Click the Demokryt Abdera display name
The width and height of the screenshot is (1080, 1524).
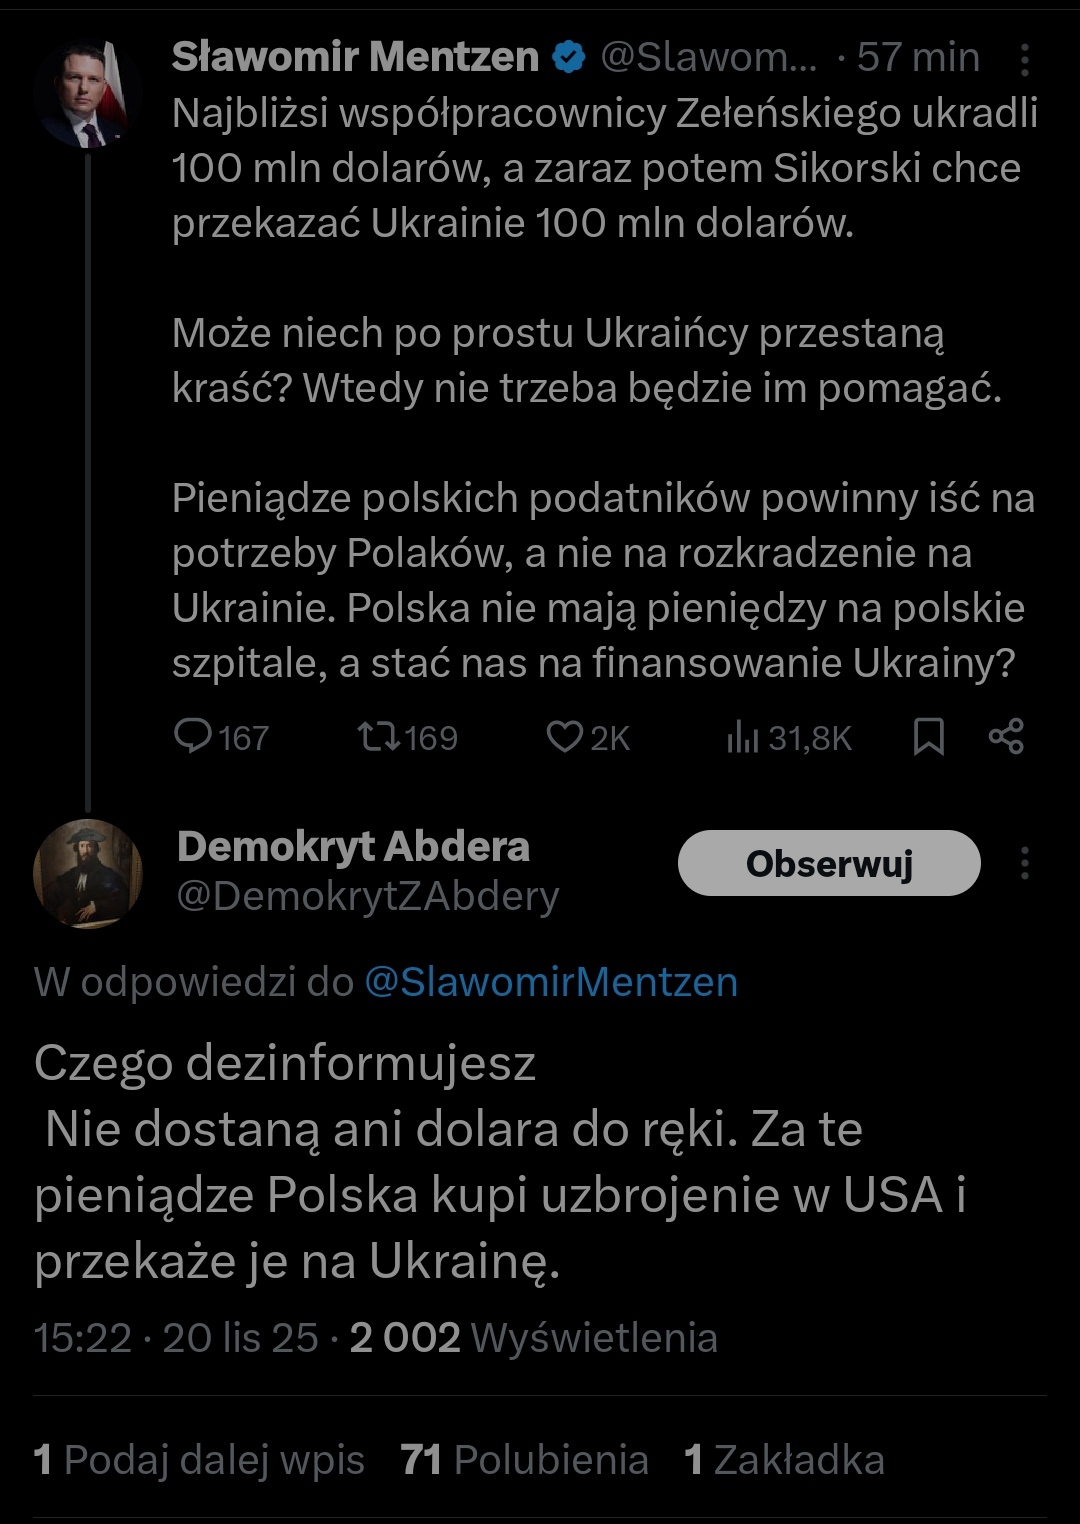pyautogui.click(x=353, y=847)
